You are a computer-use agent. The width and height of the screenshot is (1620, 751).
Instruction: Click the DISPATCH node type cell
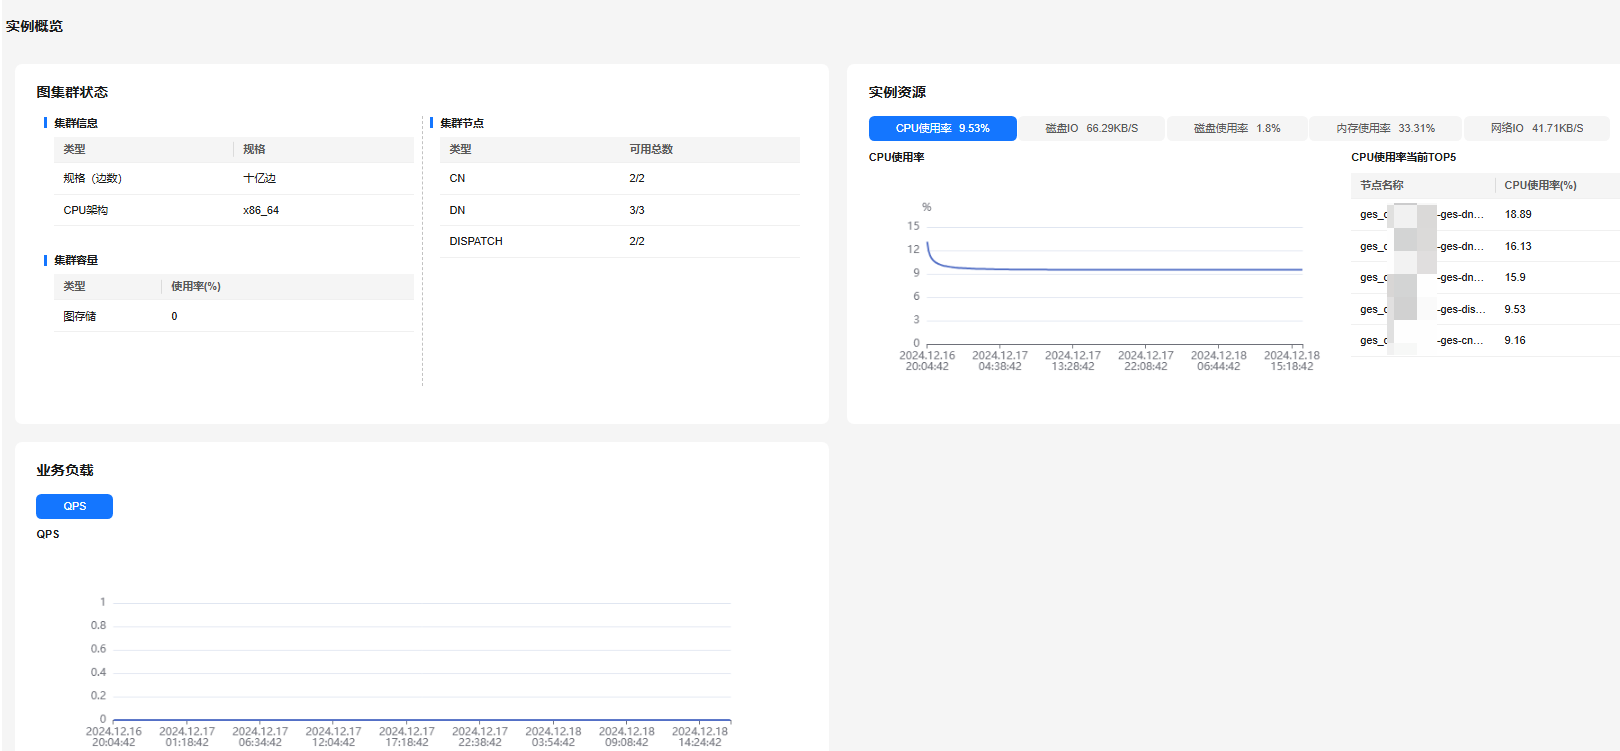click(x=476, y=241)
